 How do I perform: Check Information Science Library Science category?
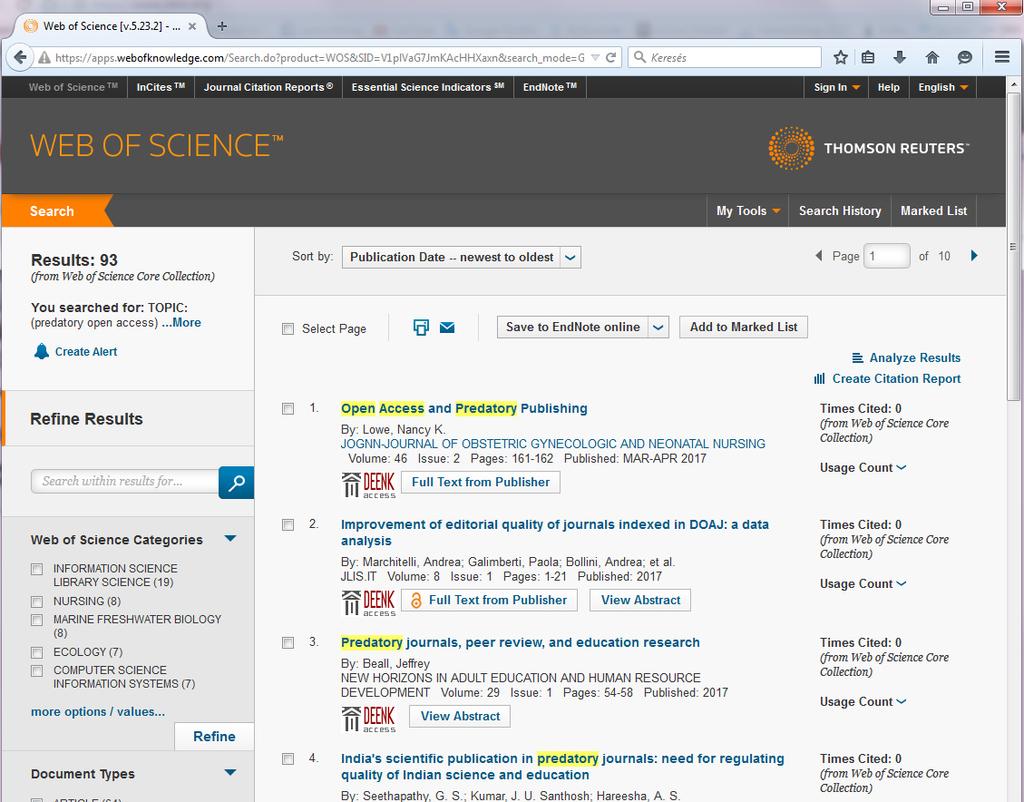point(37,569)
